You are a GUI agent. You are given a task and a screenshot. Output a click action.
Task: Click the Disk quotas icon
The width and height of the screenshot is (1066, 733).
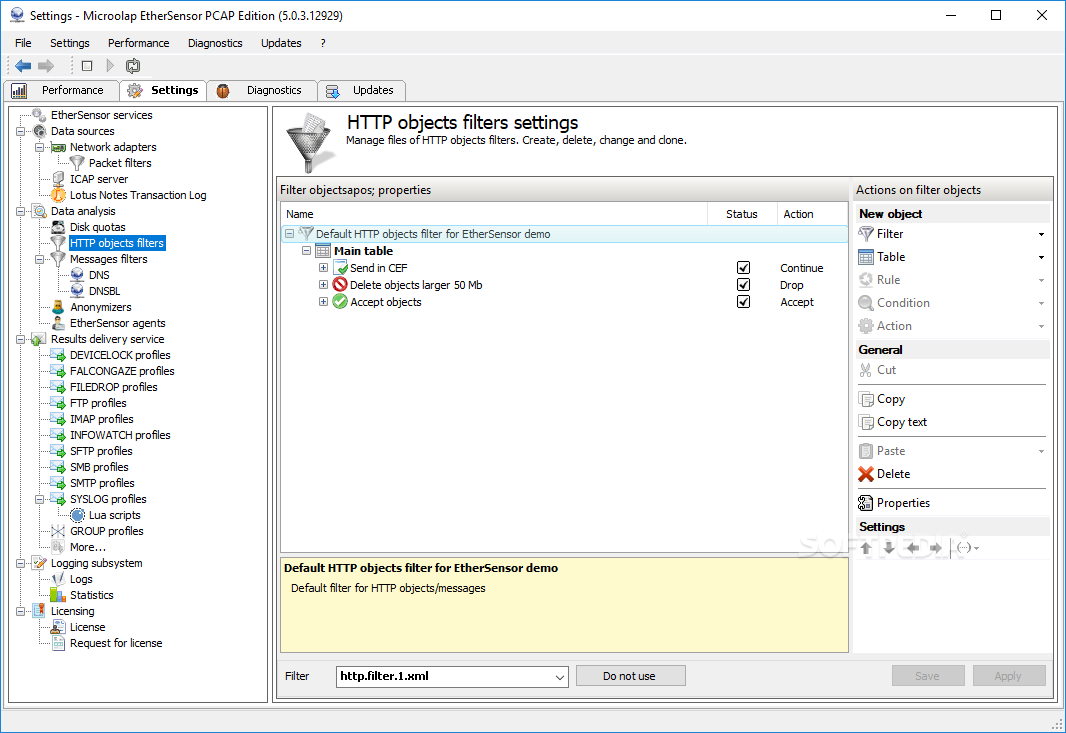click(58, 227)
